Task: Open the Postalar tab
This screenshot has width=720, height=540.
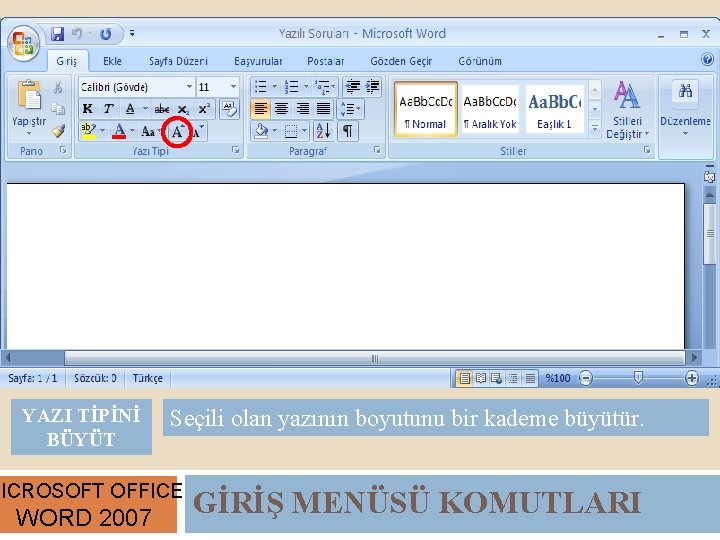Action: (x=326, y=61)
